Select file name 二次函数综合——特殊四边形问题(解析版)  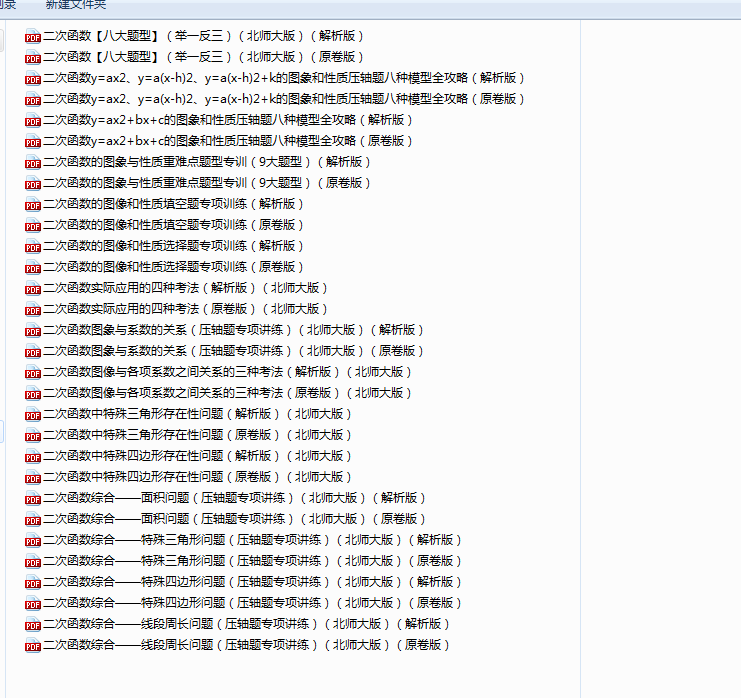tap(253, 582)
